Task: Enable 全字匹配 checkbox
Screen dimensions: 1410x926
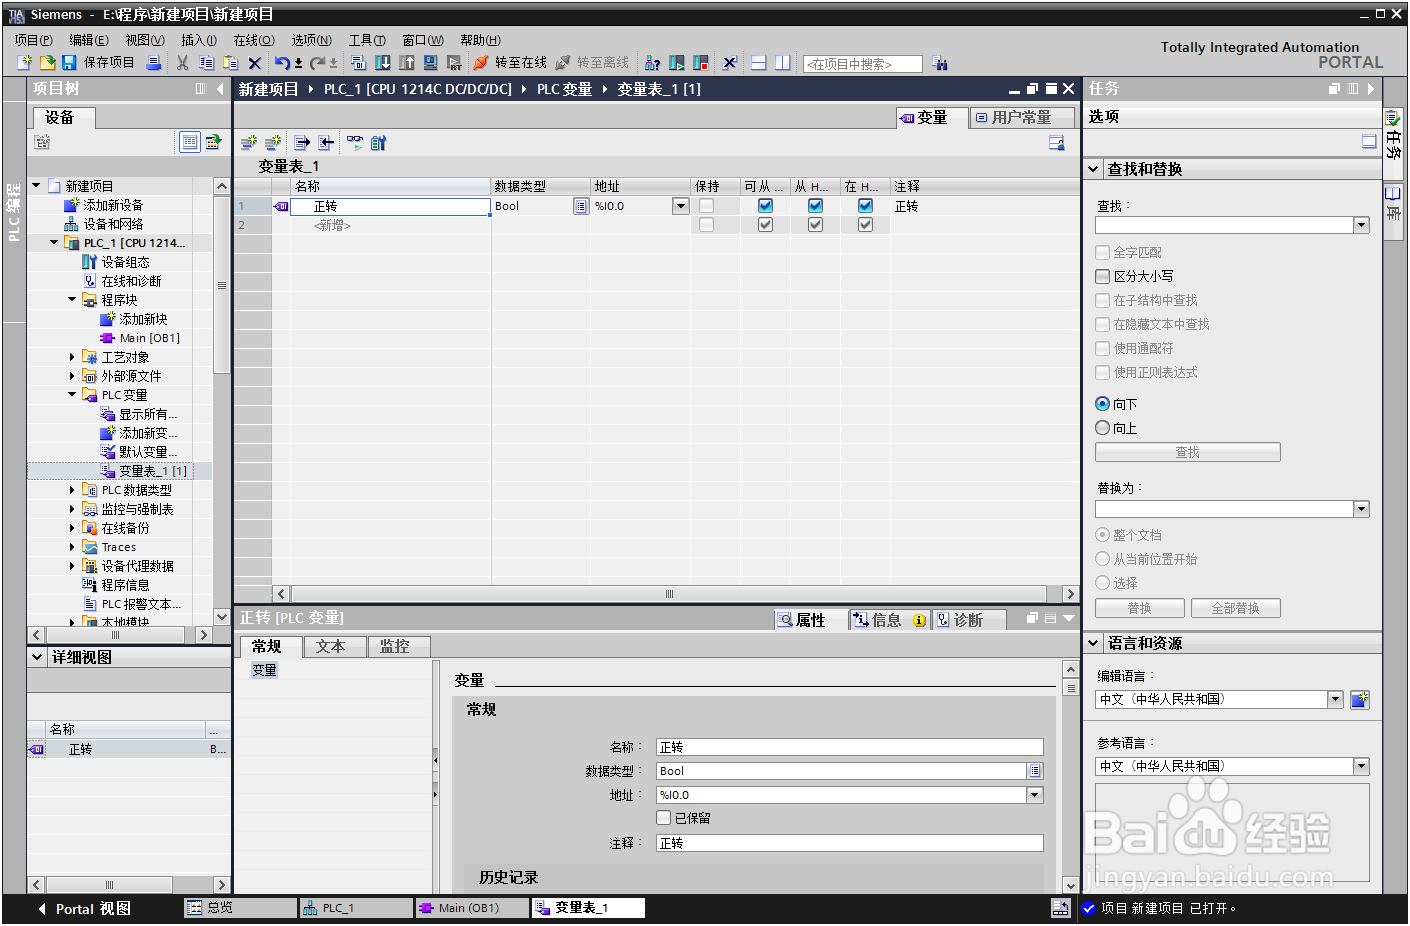Action: coord(1102,252)
